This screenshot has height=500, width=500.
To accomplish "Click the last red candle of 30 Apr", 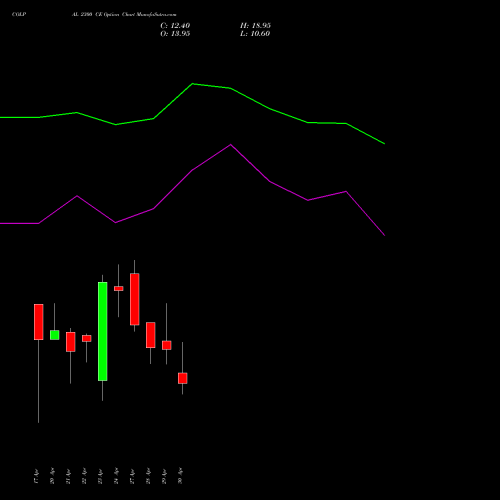I will 183,378.
